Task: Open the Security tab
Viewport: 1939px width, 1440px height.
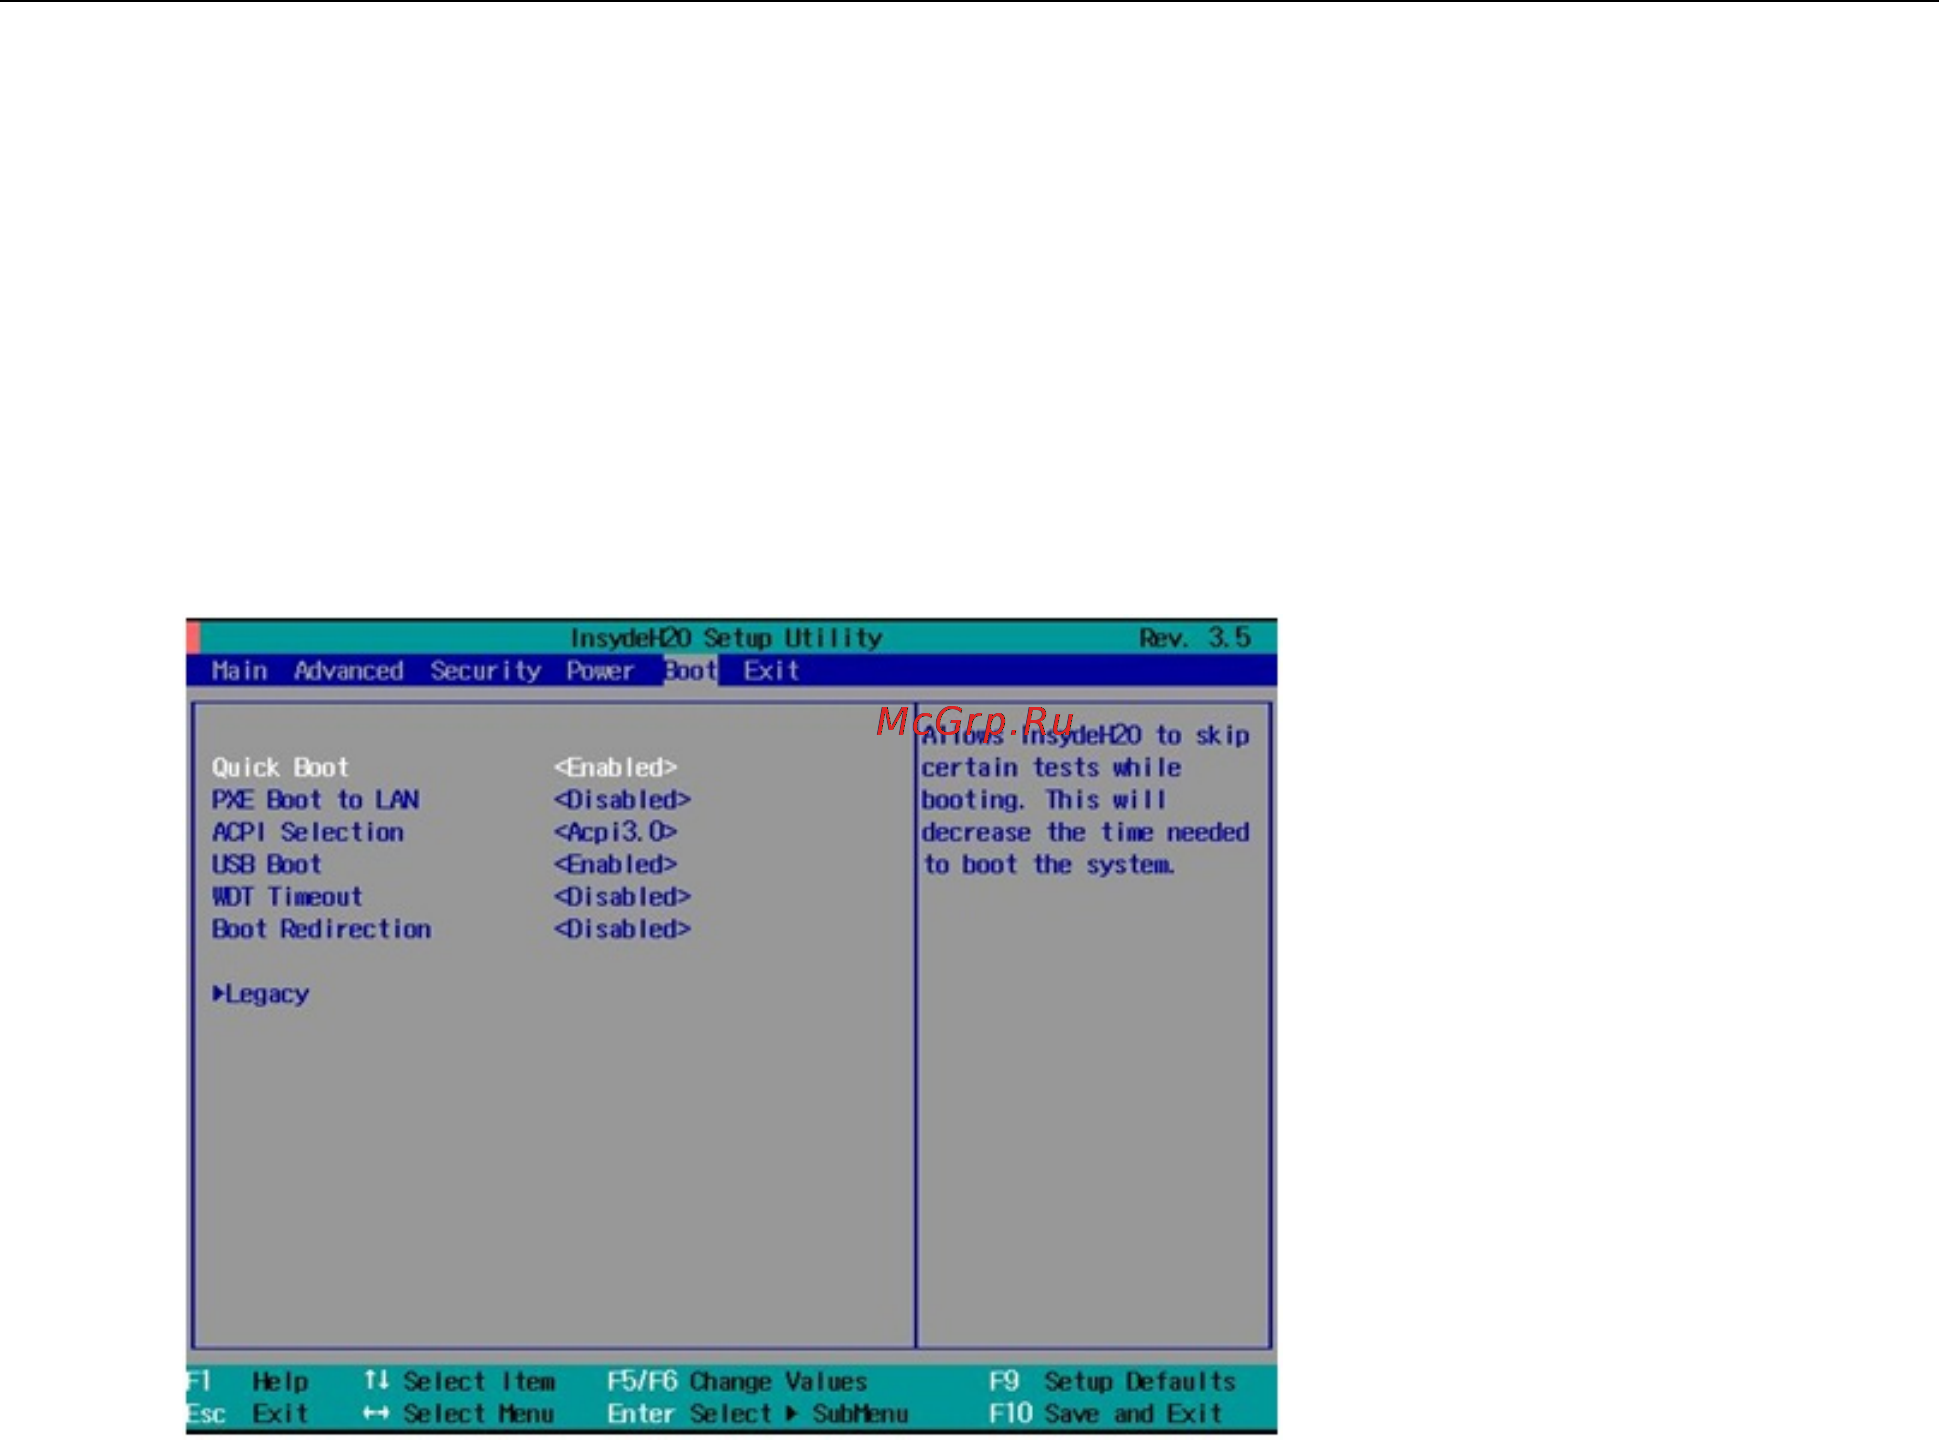Action: [x=485, y=671]
